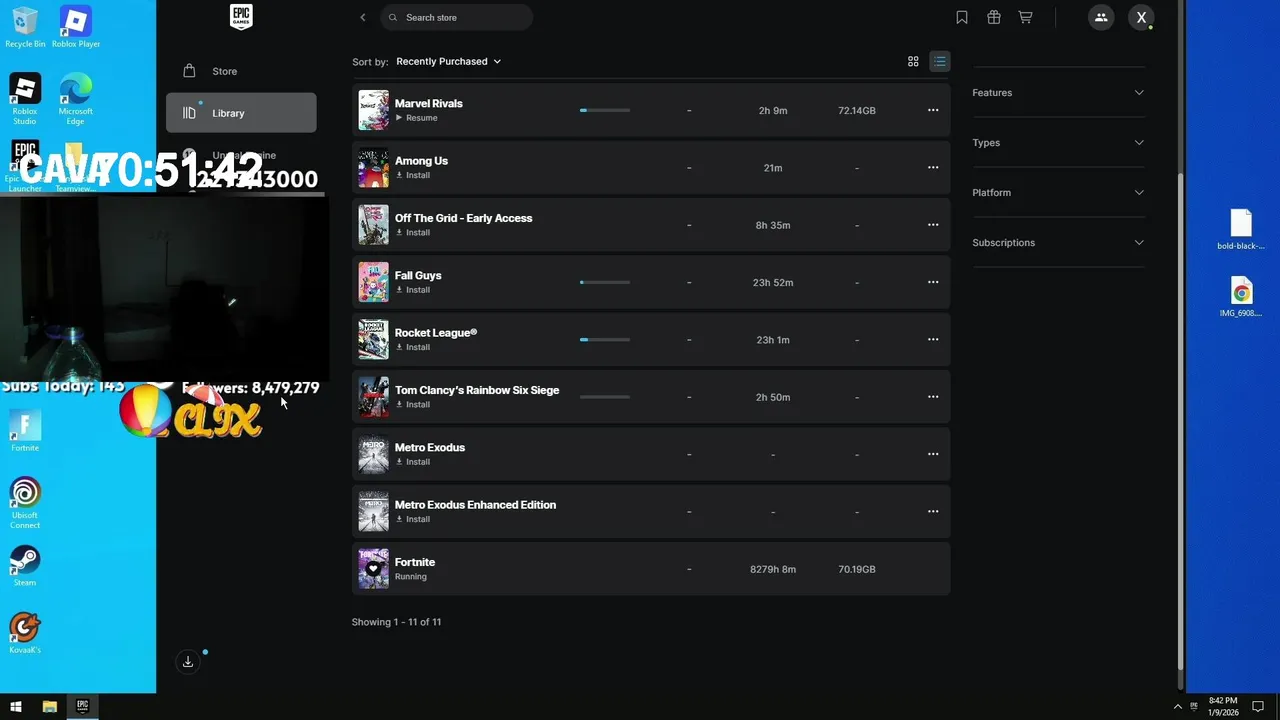Open options menu for Fall Guys
Image resolution: width=1280 pixels, height=720 pixels.
[933, 282]
